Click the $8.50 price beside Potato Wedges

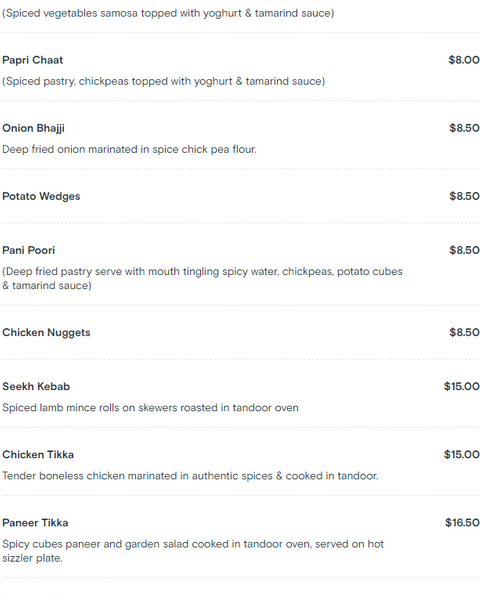click(x=464, y=196)
